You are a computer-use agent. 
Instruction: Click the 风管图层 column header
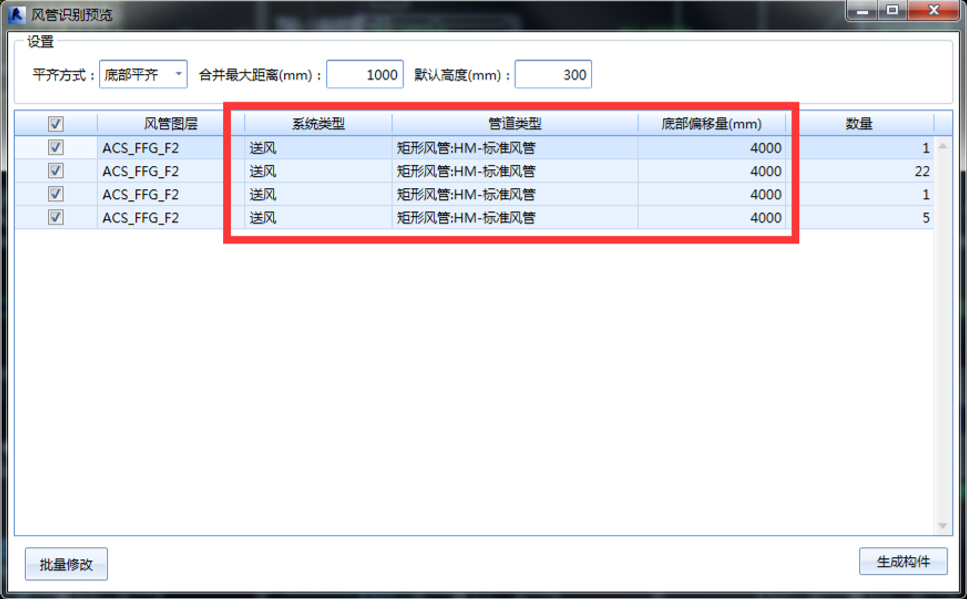[171, 124]
